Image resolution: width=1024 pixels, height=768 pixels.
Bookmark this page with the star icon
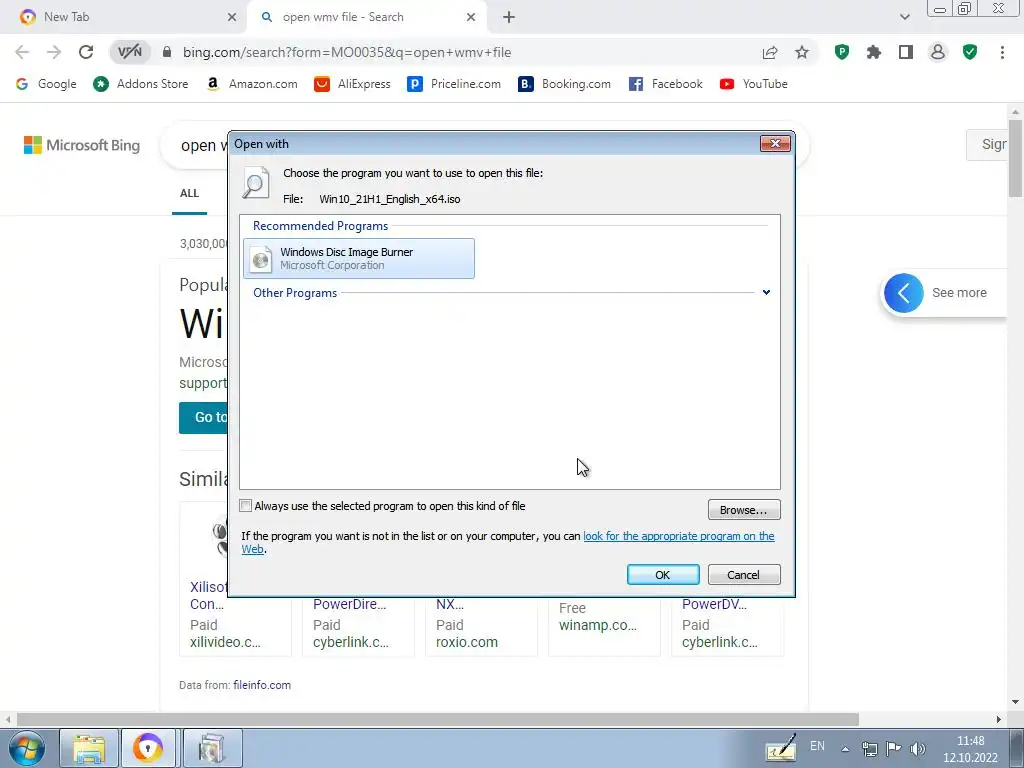802,52
